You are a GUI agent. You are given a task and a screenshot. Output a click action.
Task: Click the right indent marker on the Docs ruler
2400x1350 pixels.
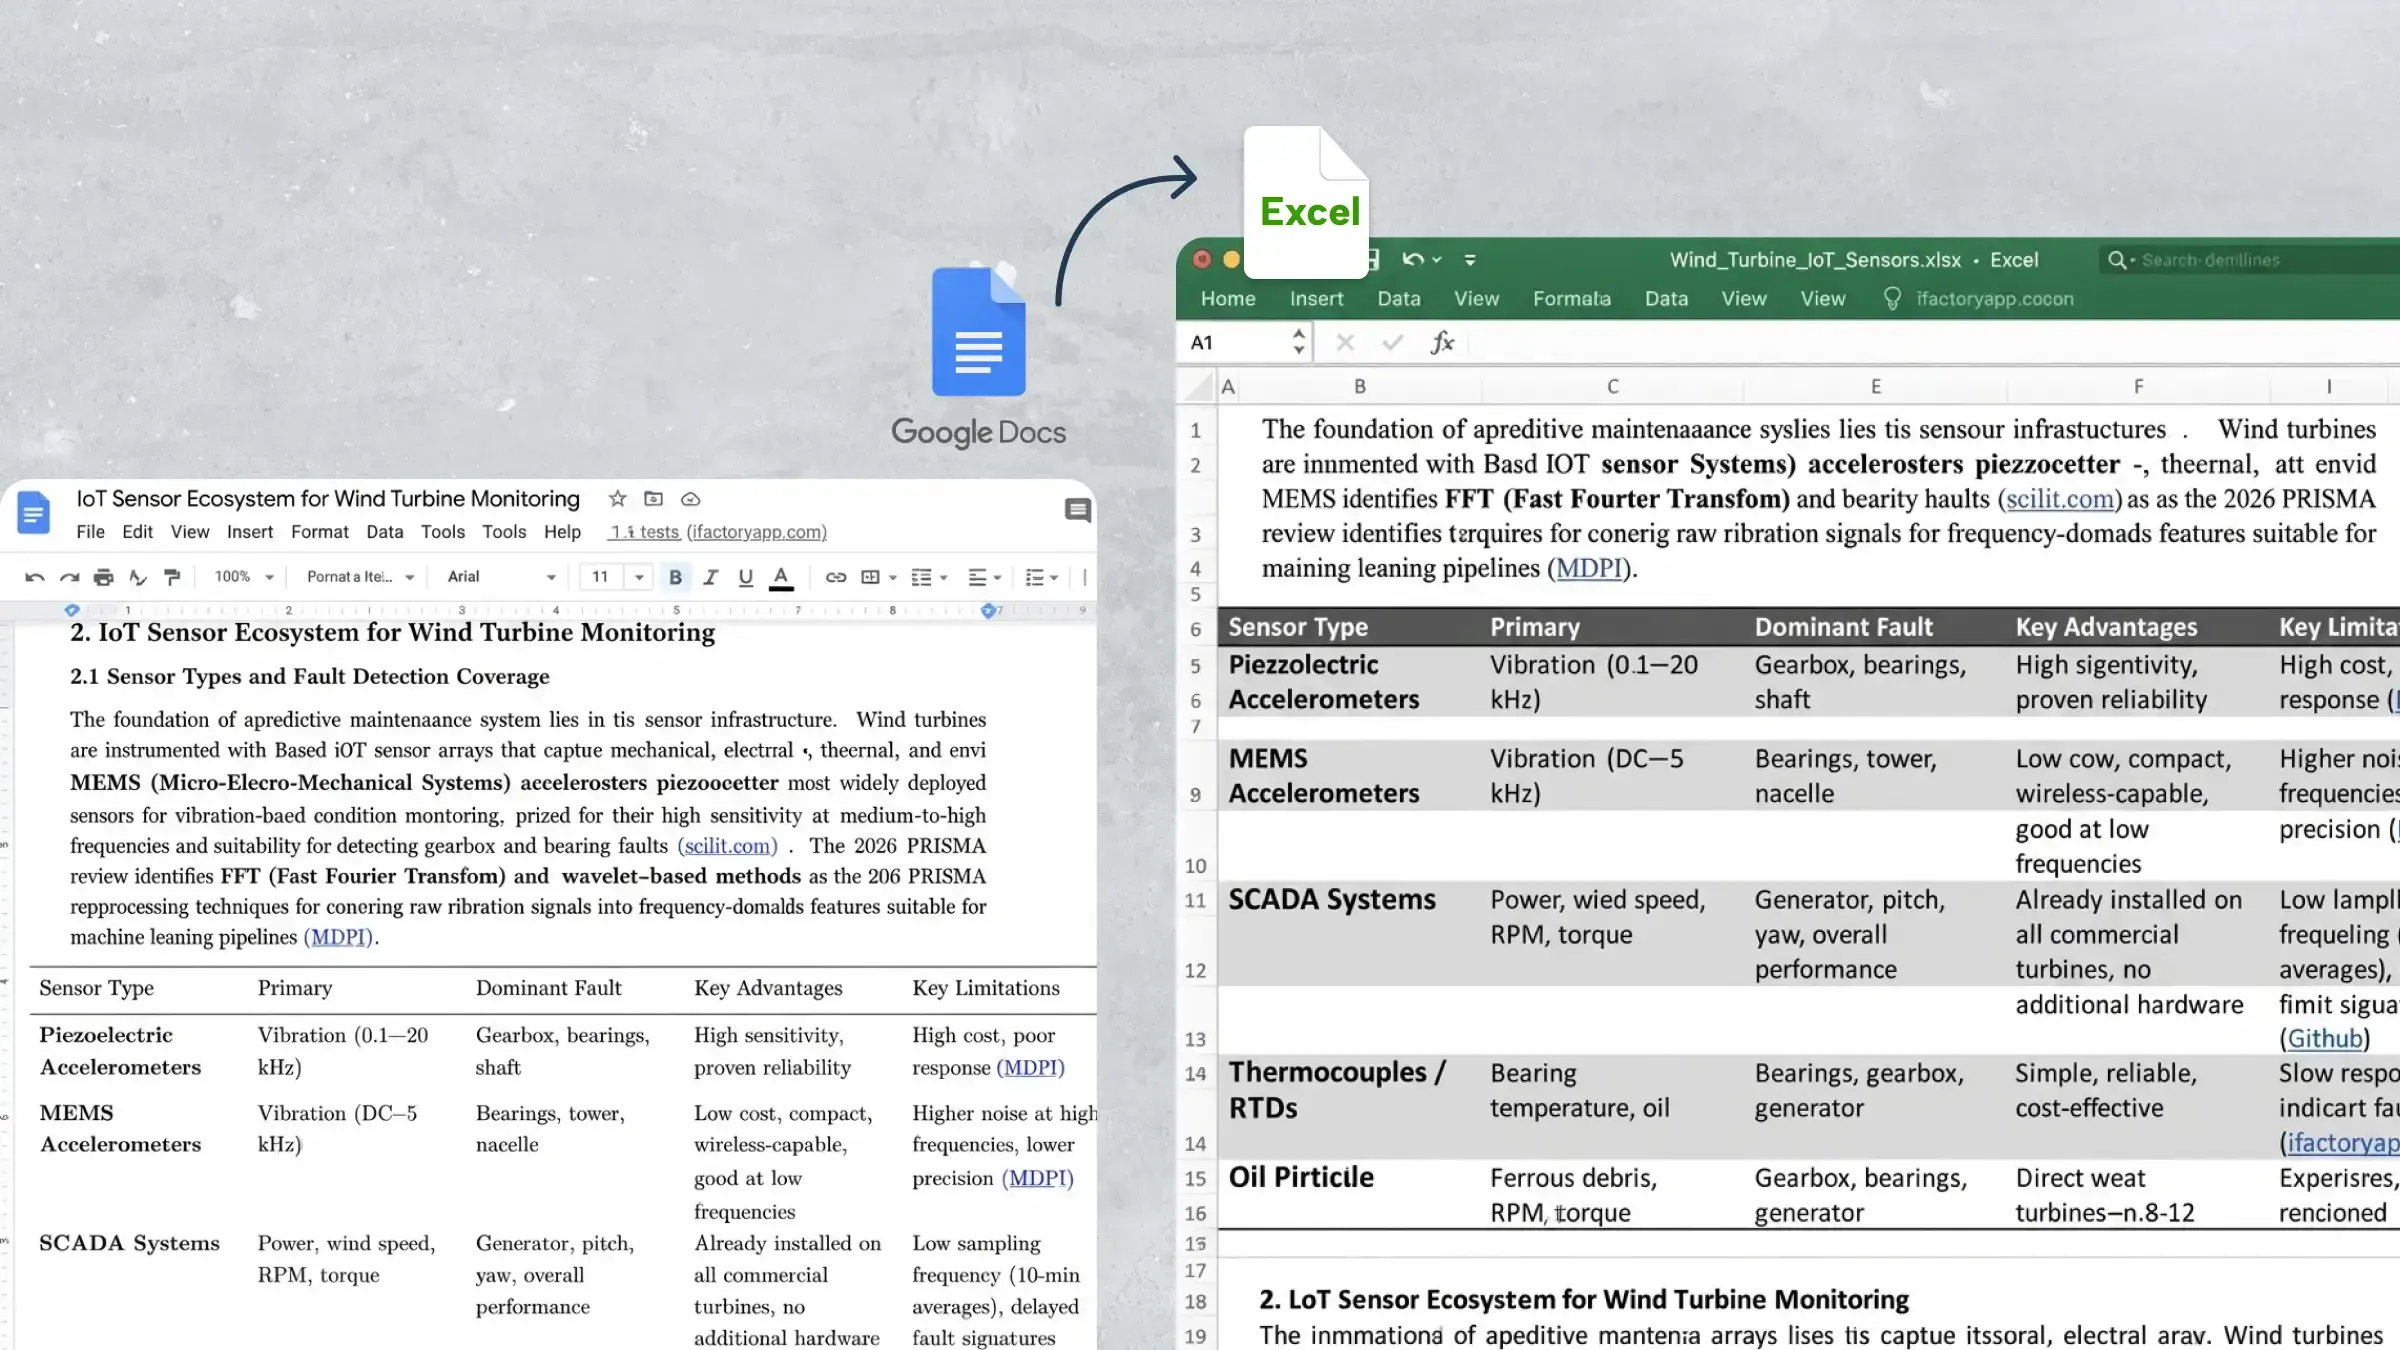pos(988,610)
